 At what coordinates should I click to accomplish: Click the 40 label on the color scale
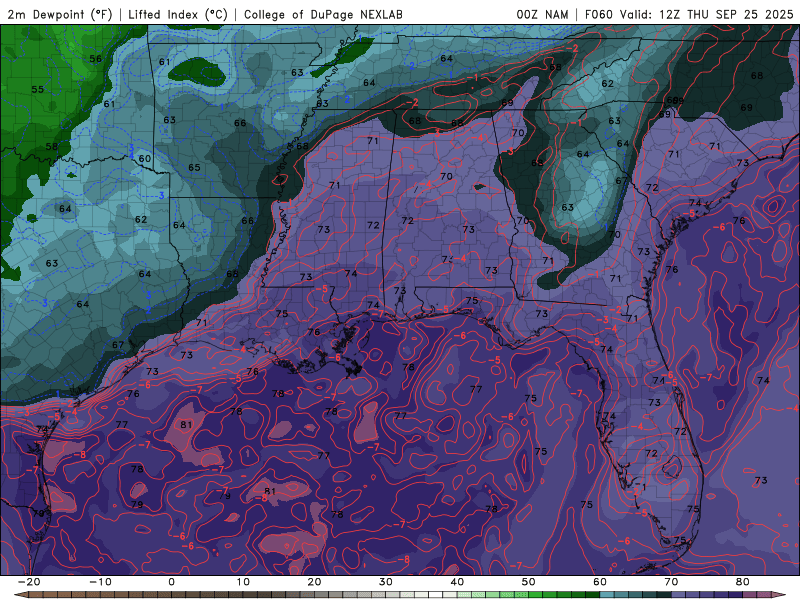point(457,582)
